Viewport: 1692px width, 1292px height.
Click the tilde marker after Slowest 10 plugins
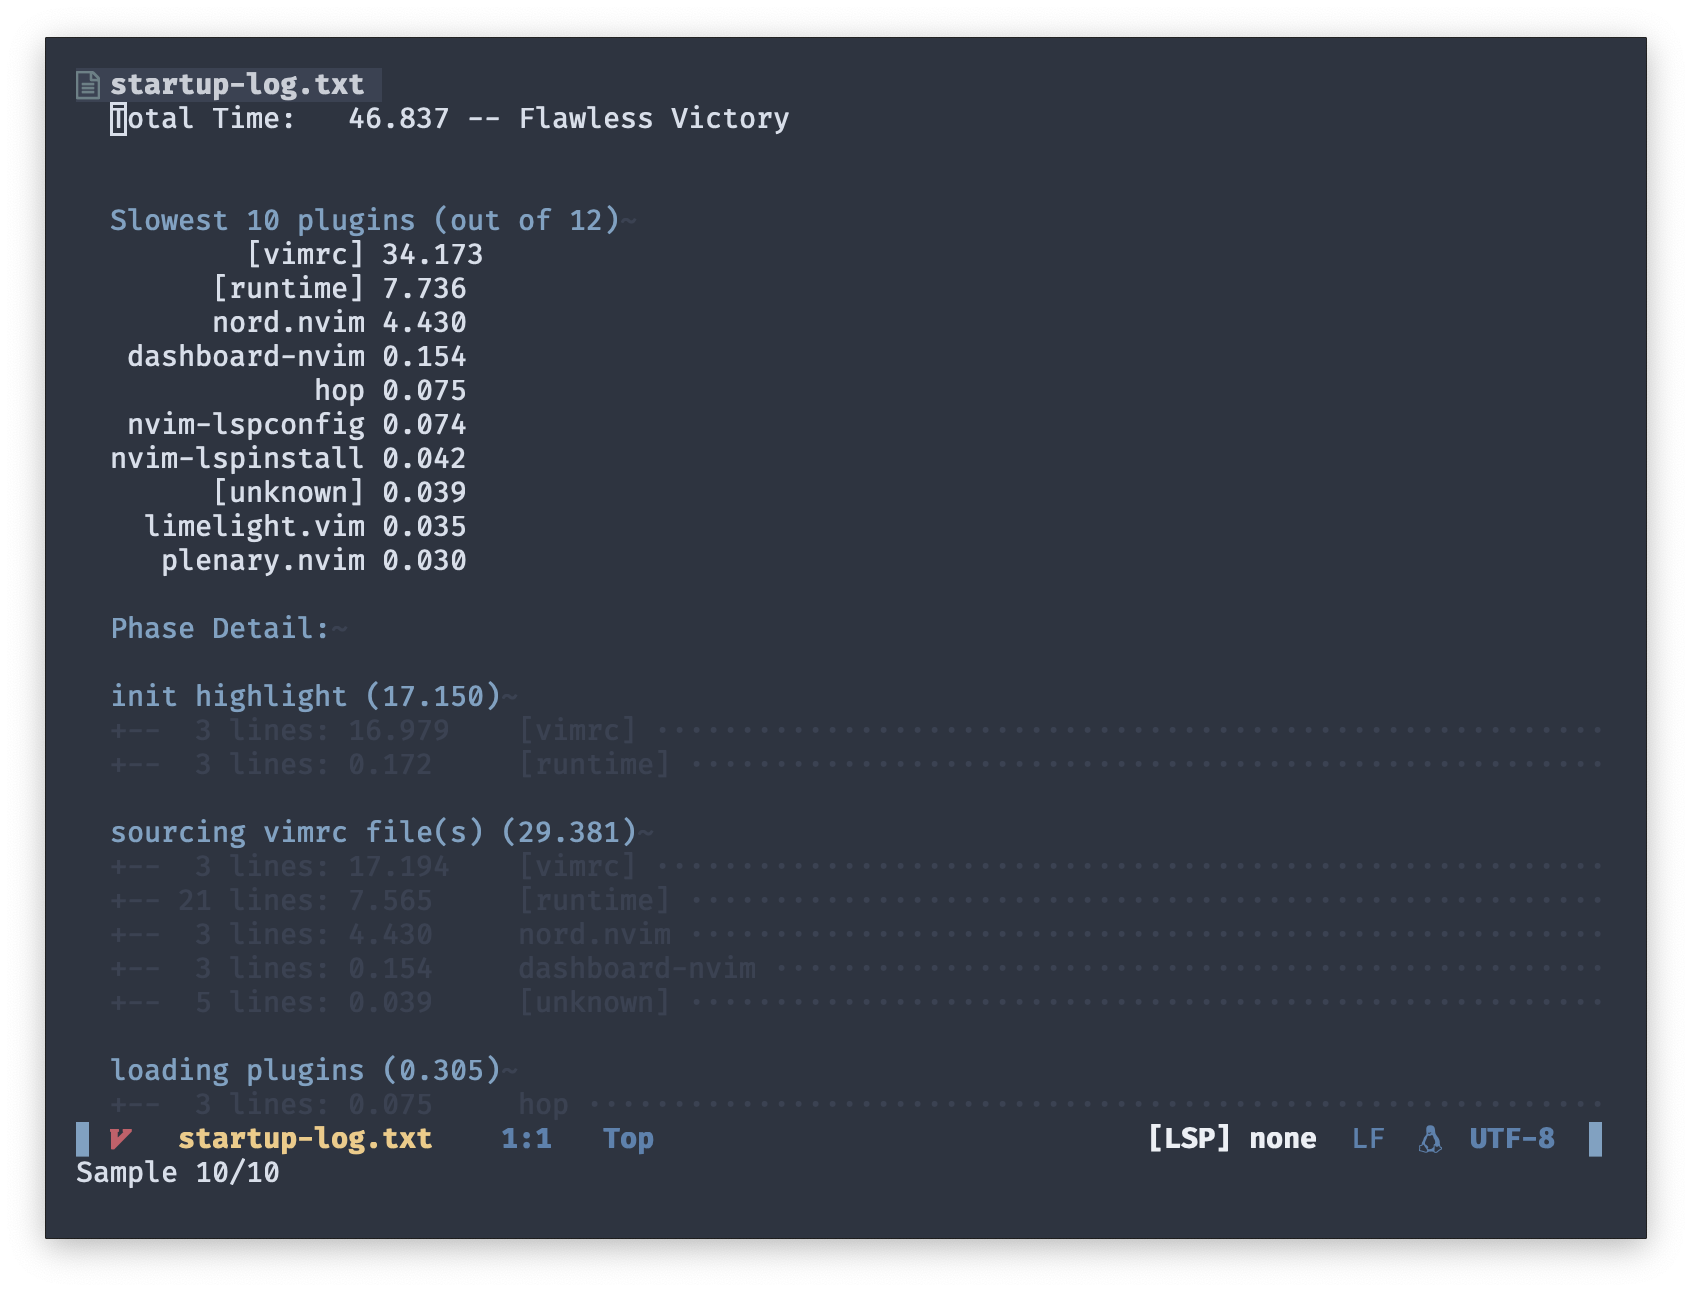coord(630,222)
